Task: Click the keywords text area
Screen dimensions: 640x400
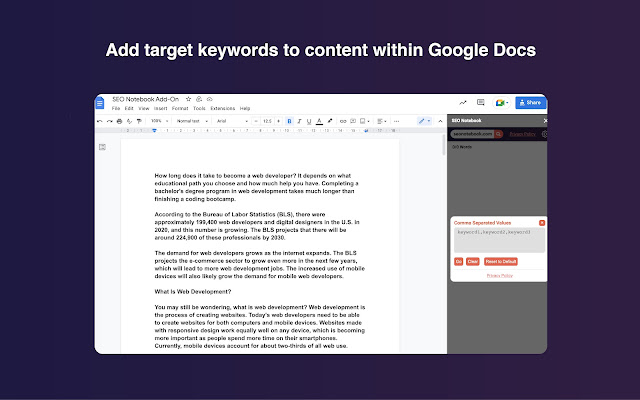Action: [500, 240]
